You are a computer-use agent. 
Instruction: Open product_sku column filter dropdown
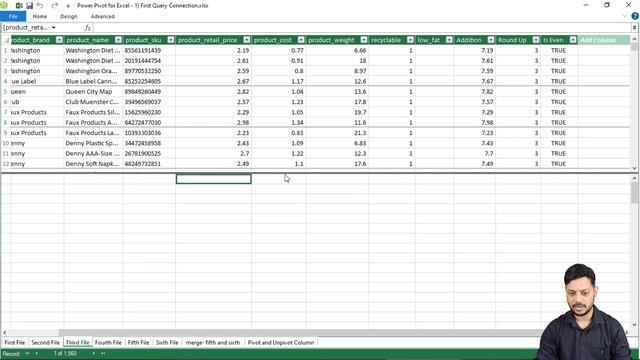pos(171,40)
